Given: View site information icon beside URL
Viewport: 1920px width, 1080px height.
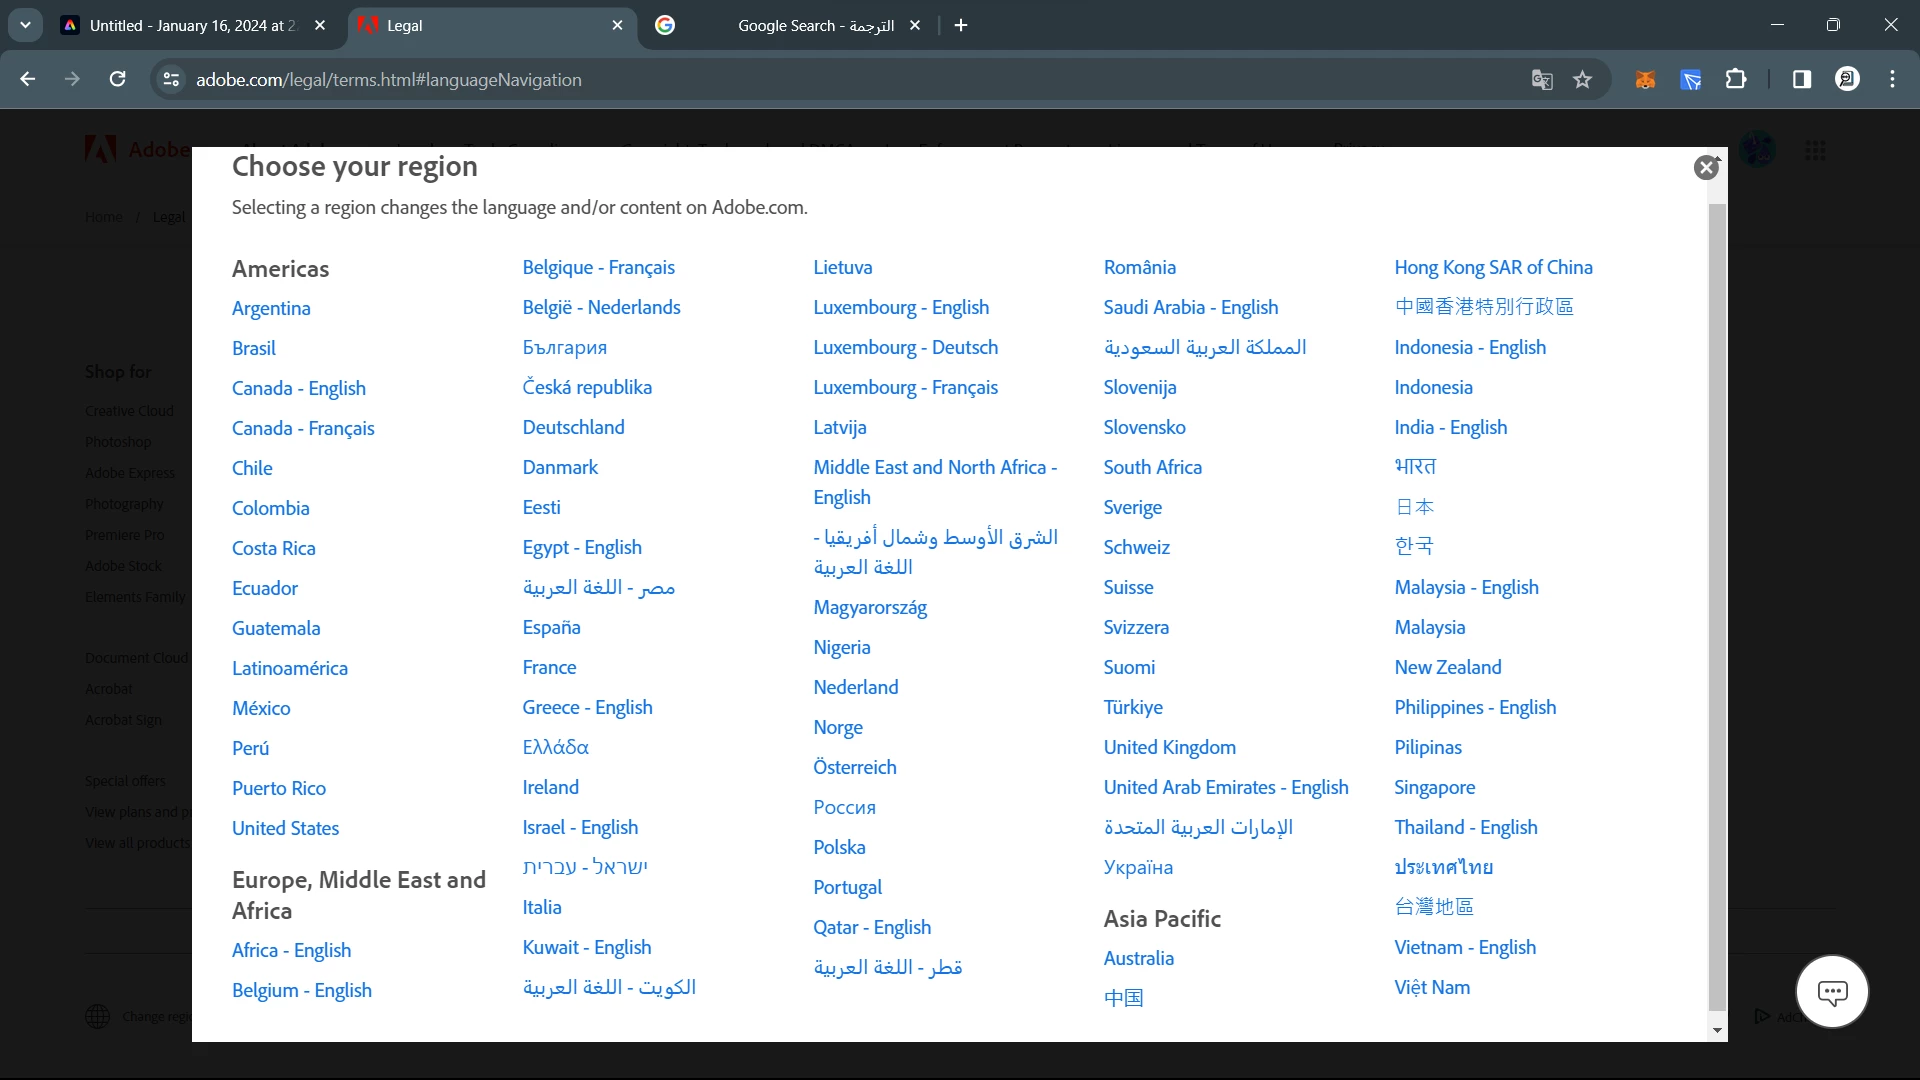Looking at the screenshot, I should point(172,80).
